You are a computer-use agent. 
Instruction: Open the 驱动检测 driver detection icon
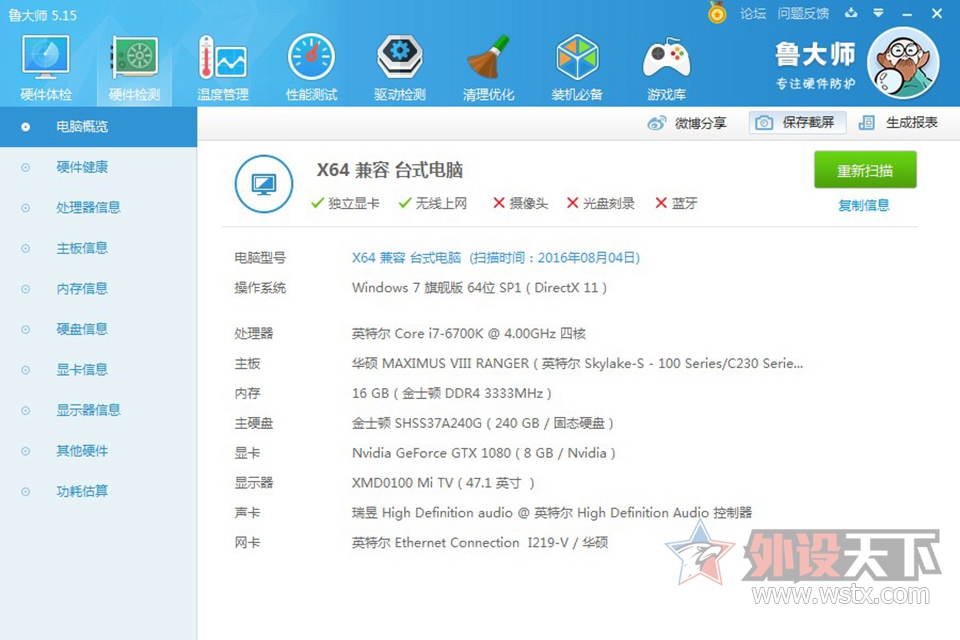400,67
